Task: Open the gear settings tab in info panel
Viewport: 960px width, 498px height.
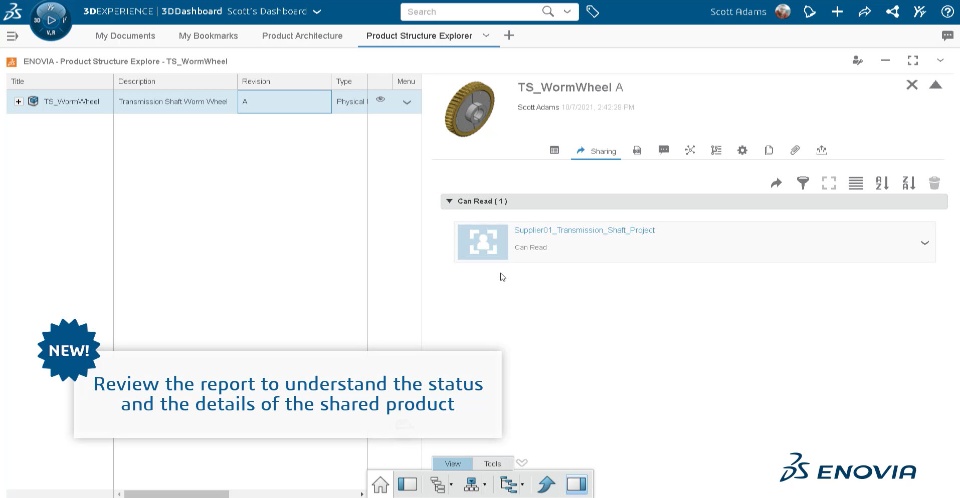Action: tap(742, 150)
